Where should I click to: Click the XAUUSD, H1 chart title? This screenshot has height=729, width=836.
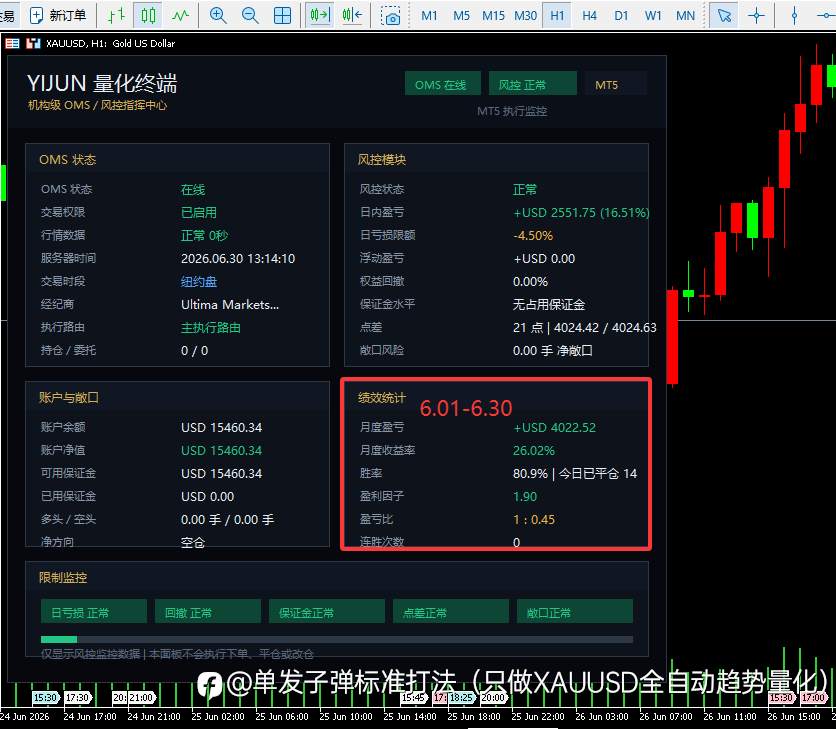coord(110,43)
